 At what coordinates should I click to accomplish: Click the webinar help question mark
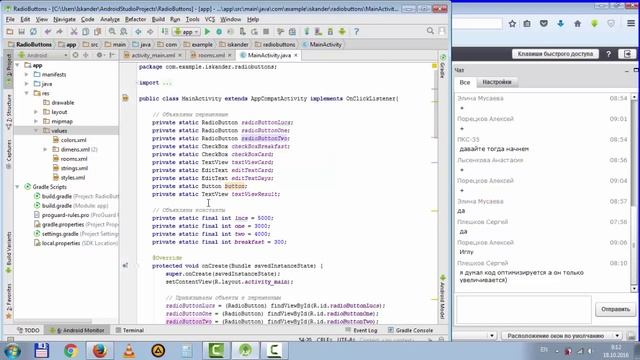click(x=609, y=54)
